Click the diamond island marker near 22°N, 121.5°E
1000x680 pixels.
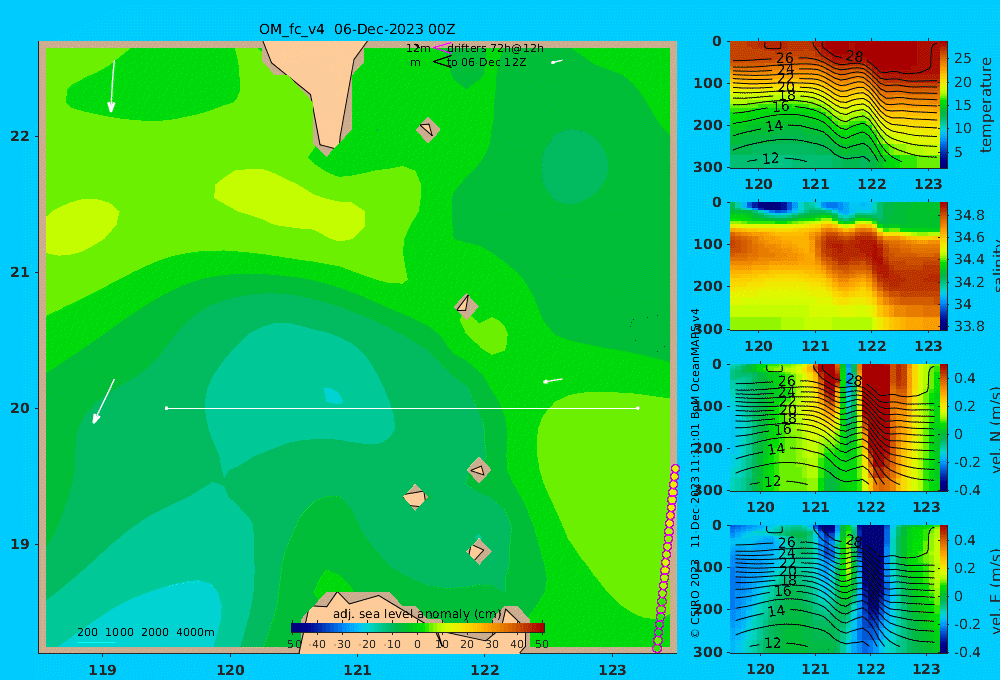pos(427,129)
